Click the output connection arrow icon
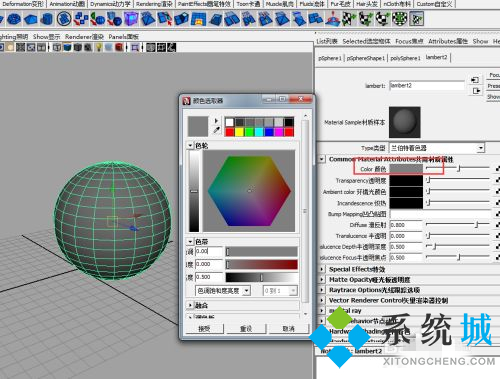 point(476,91)
